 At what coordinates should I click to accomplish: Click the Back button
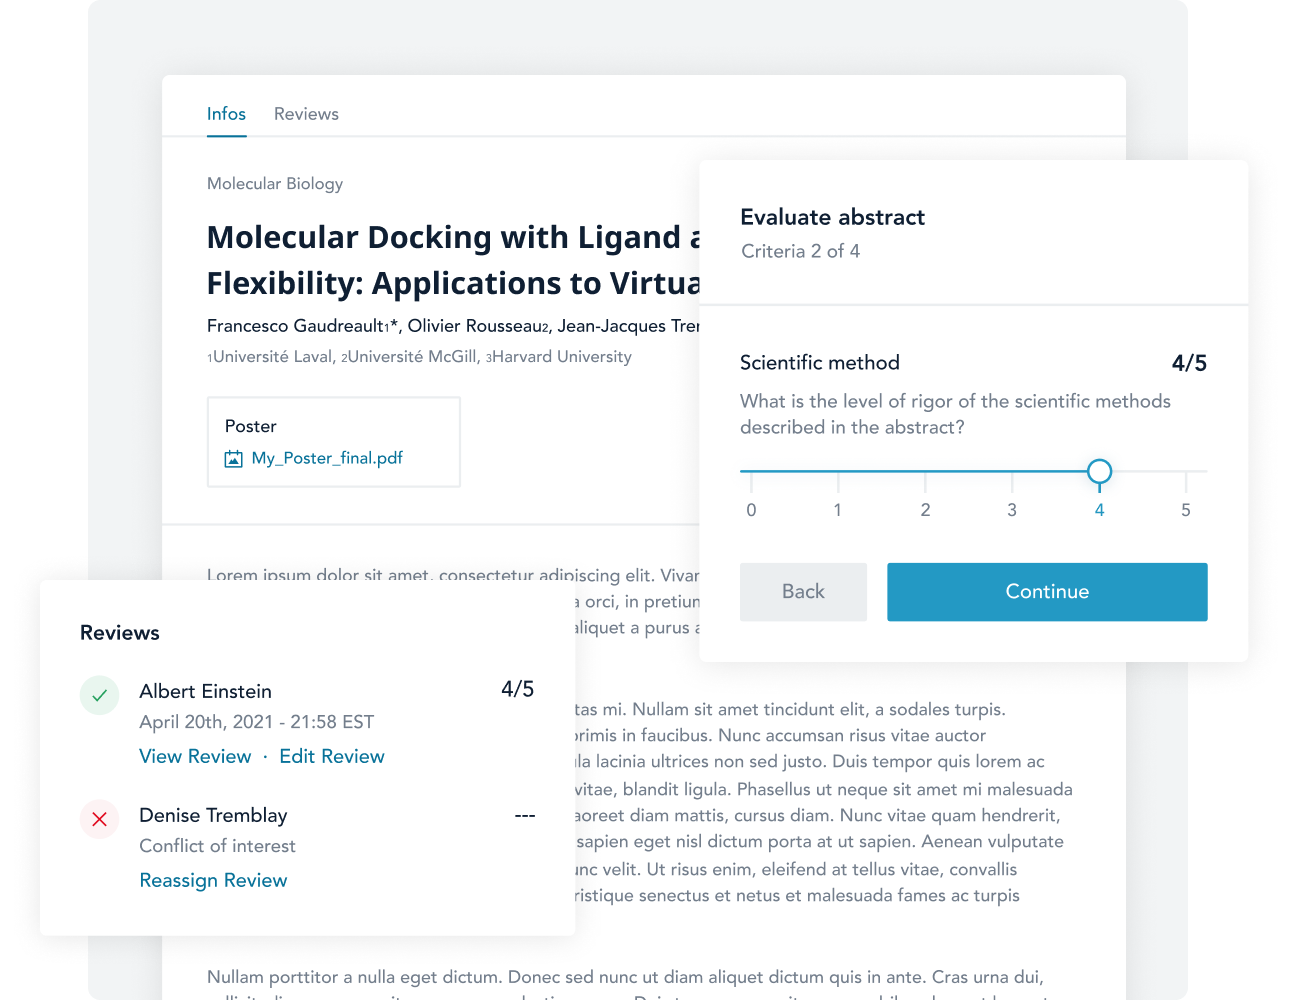tap(803, 592)
